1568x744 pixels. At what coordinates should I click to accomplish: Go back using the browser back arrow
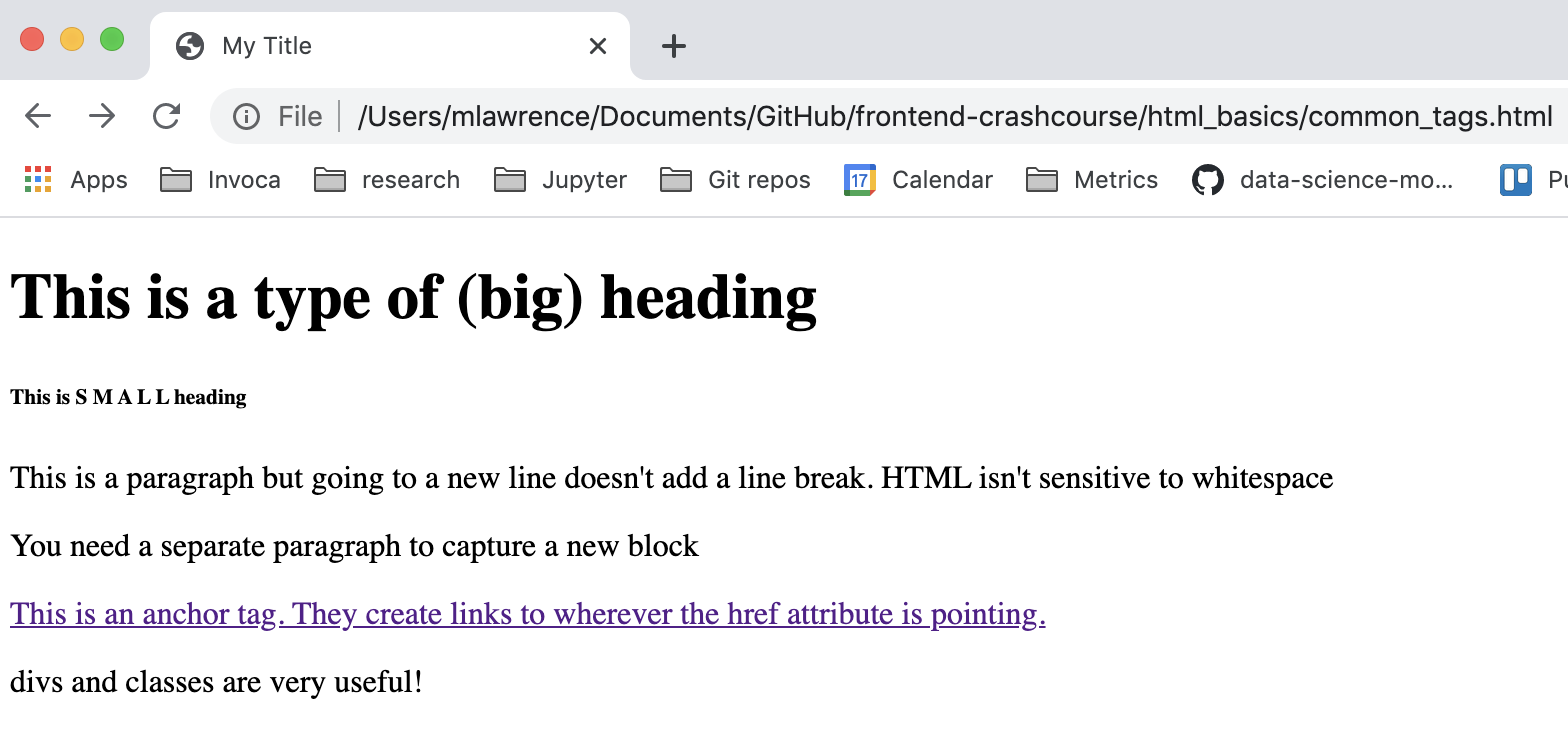pos(38,116)
